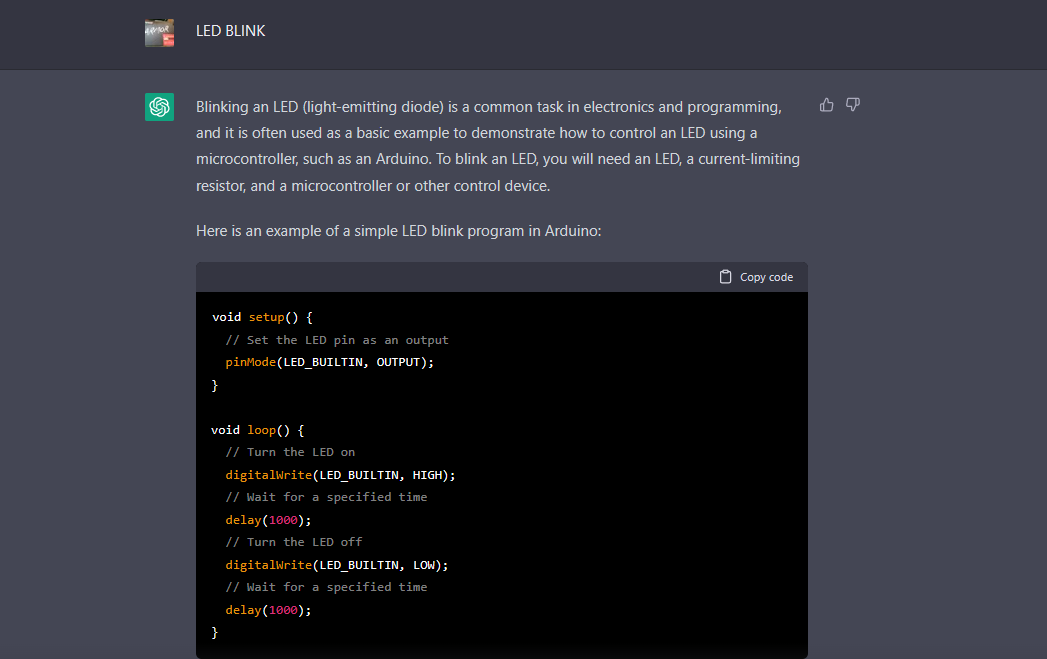
Task: Click the gray header bar of the code block
Action: pos(450,277)
